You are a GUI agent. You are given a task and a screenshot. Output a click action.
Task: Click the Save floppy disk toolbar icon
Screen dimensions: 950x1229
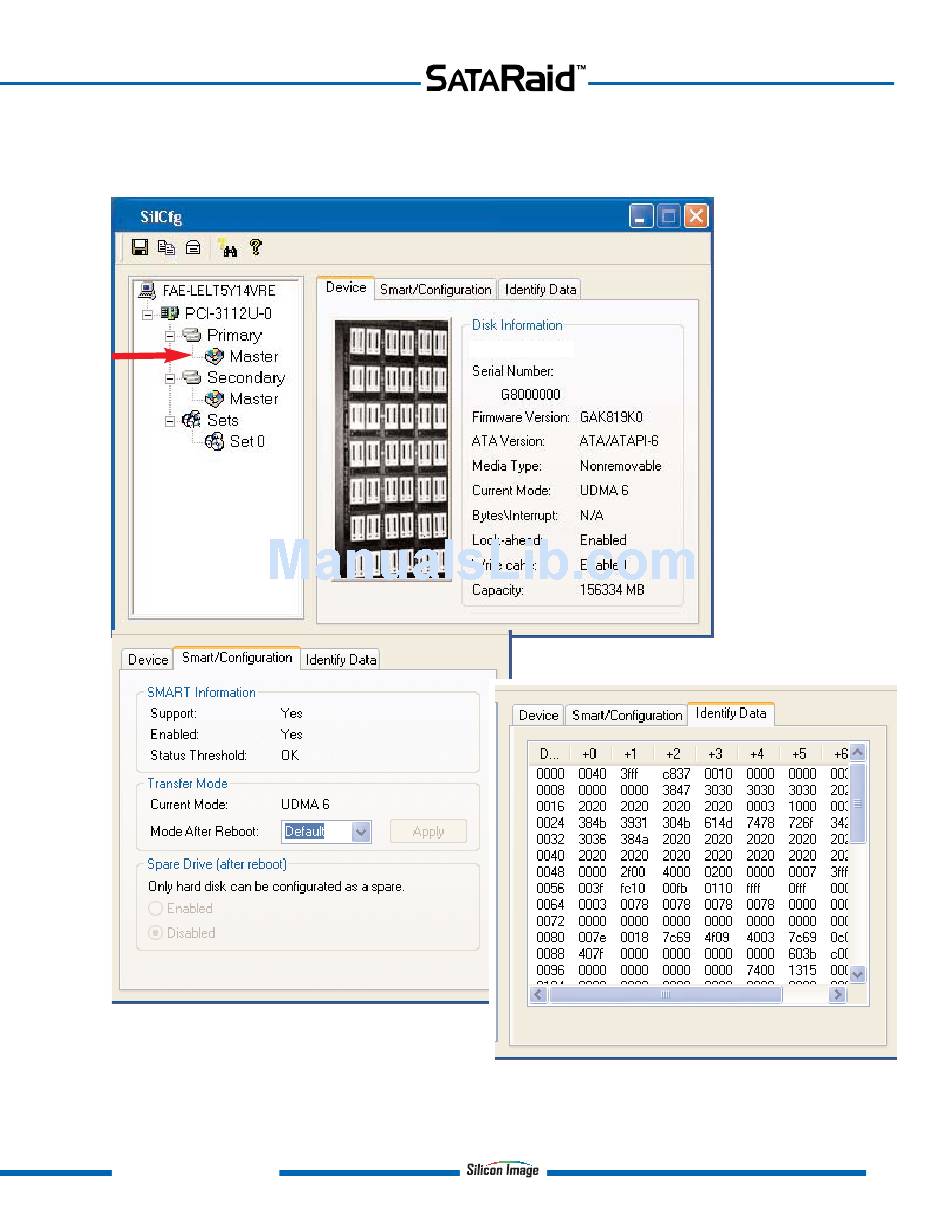pyautogui.click(x=140, y=247)
